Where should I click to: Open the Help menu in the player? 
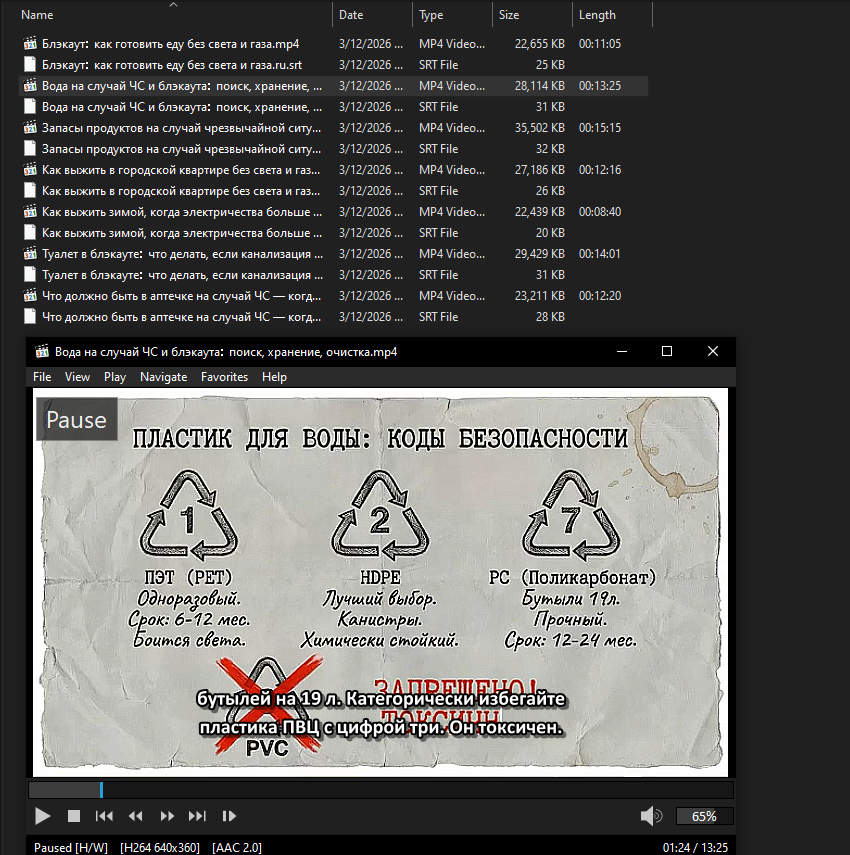point(274,377)
